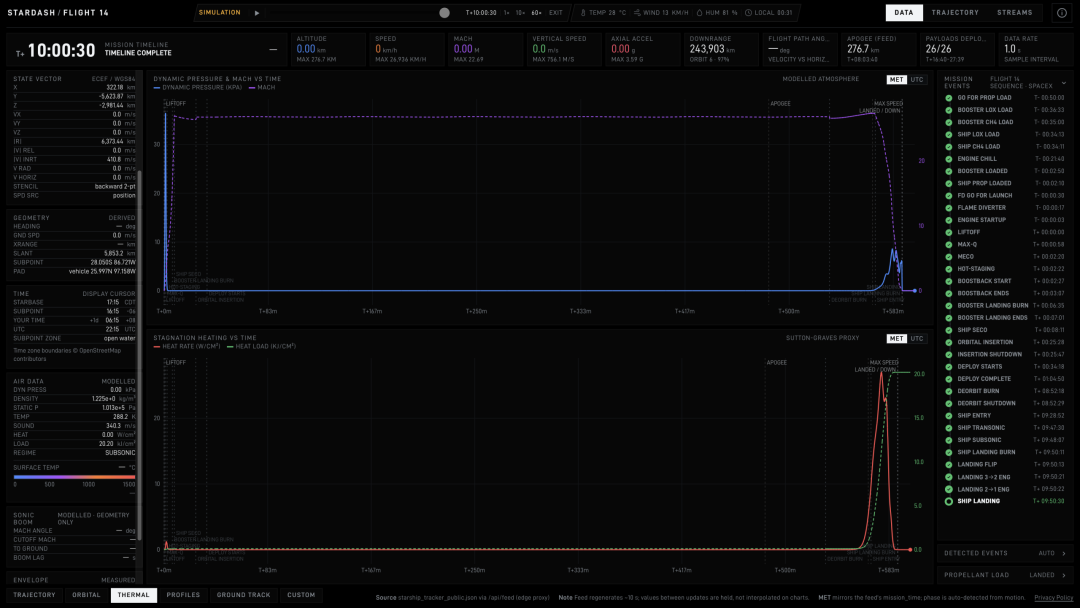Click the humidity droplet icon
Image resolution: width=1080 pixels, height=608 pixels.
click(699, 12)
